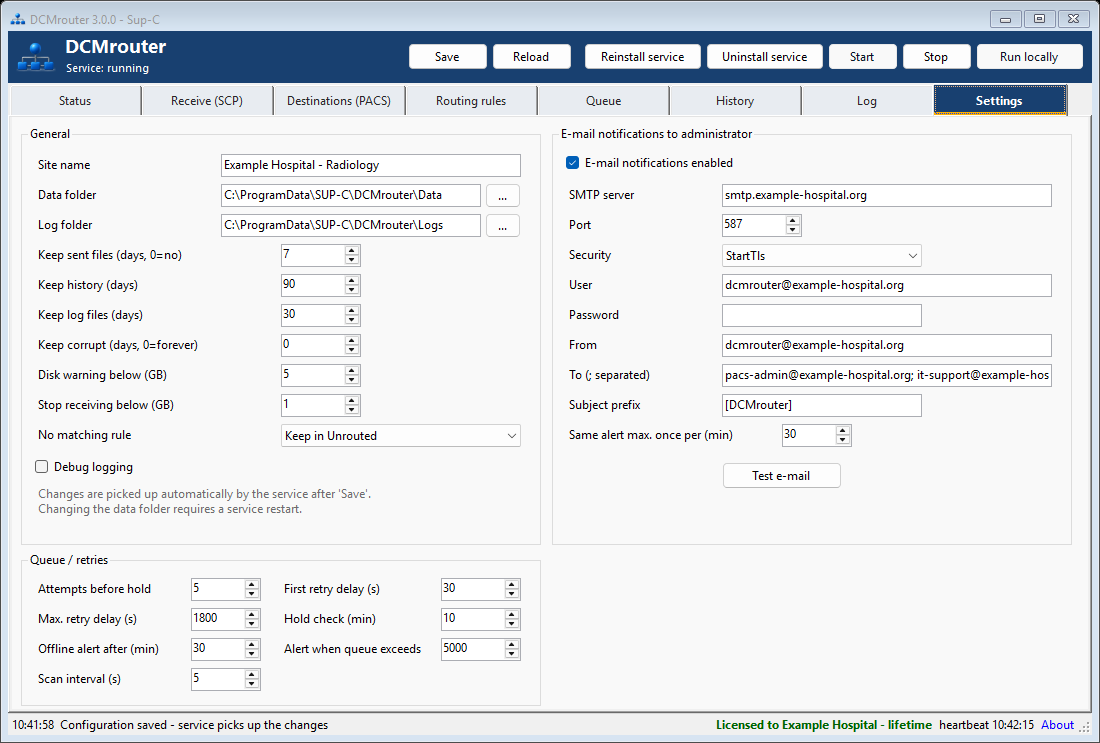Viewport: 1100px width, 743px height.
Task: Increase Stop receiving below GB
Action: point(352,401)
